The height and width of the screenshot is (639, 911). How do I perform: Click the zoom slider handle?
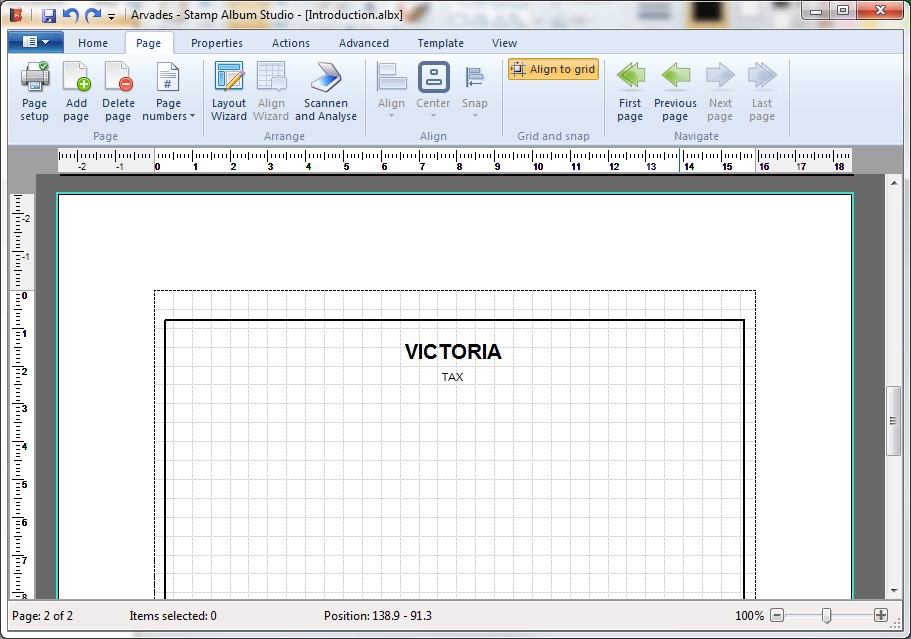click(826, 615)
